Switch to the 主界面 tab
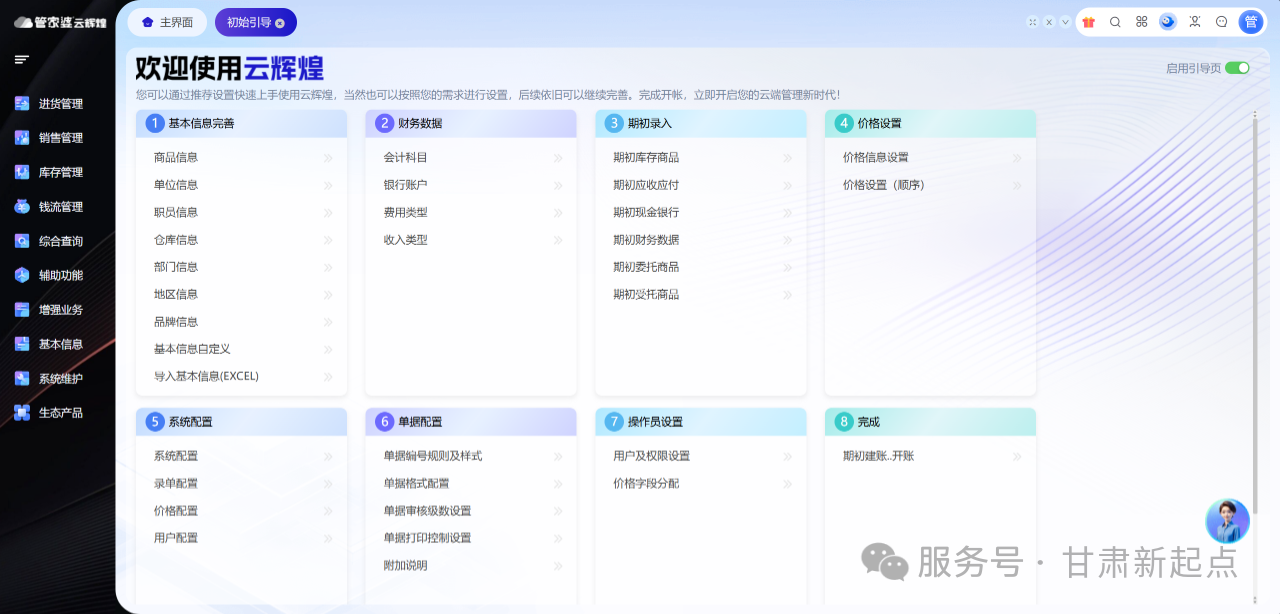 167,22
